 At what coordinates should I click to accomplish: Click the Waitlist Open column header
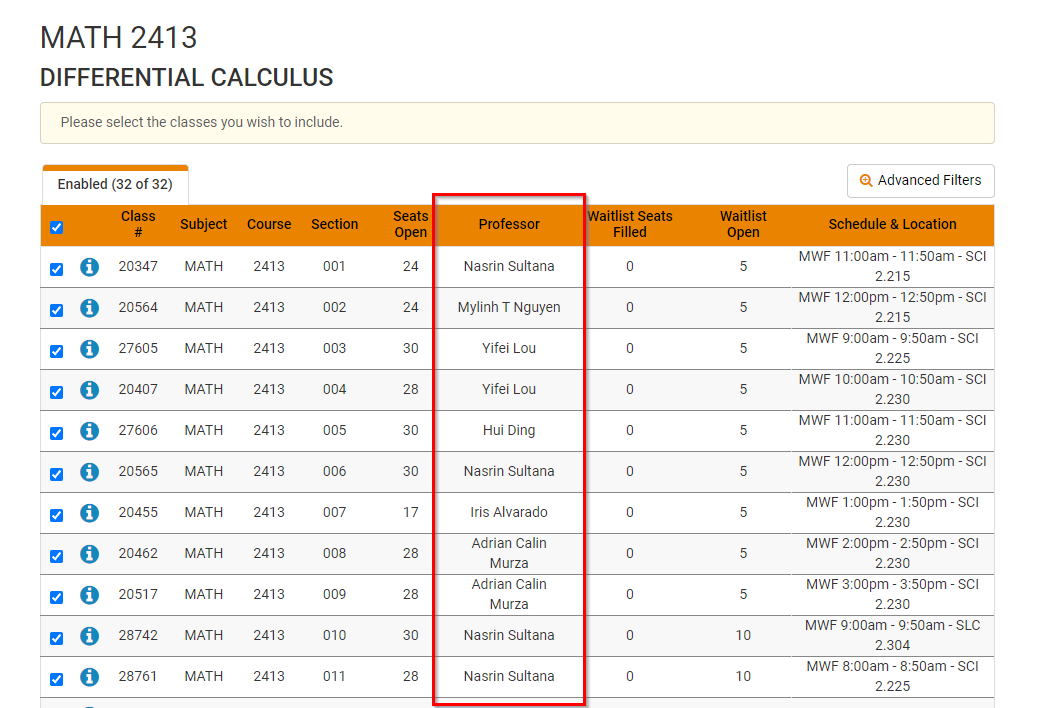[743, 224]
